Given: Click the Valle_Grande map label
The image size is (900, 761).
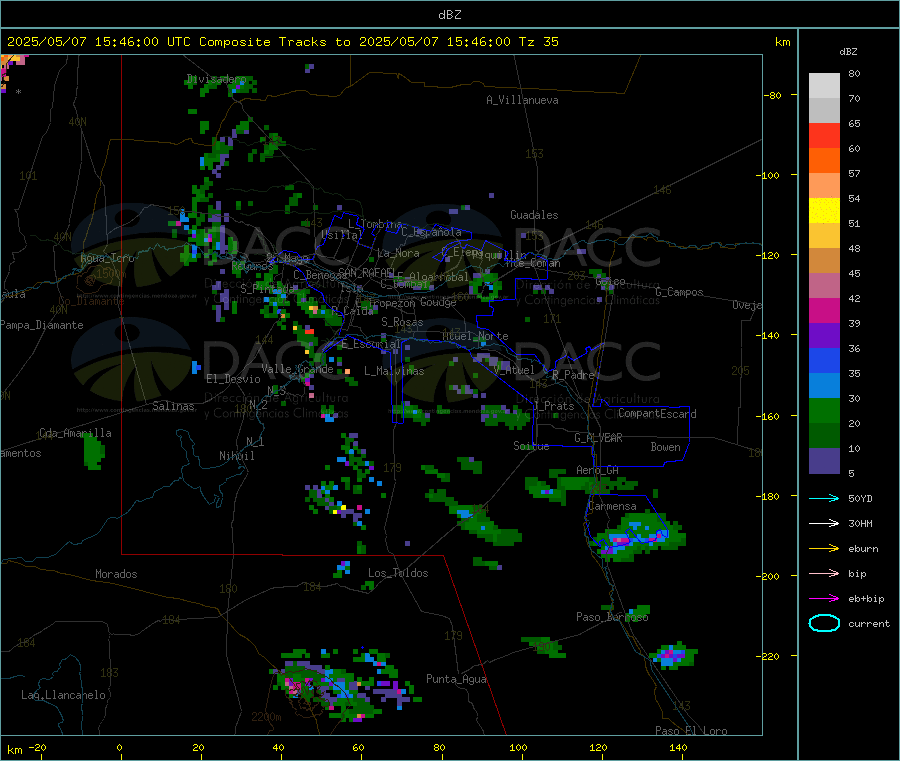Looking at the screenshot, I should pos(297,369).
